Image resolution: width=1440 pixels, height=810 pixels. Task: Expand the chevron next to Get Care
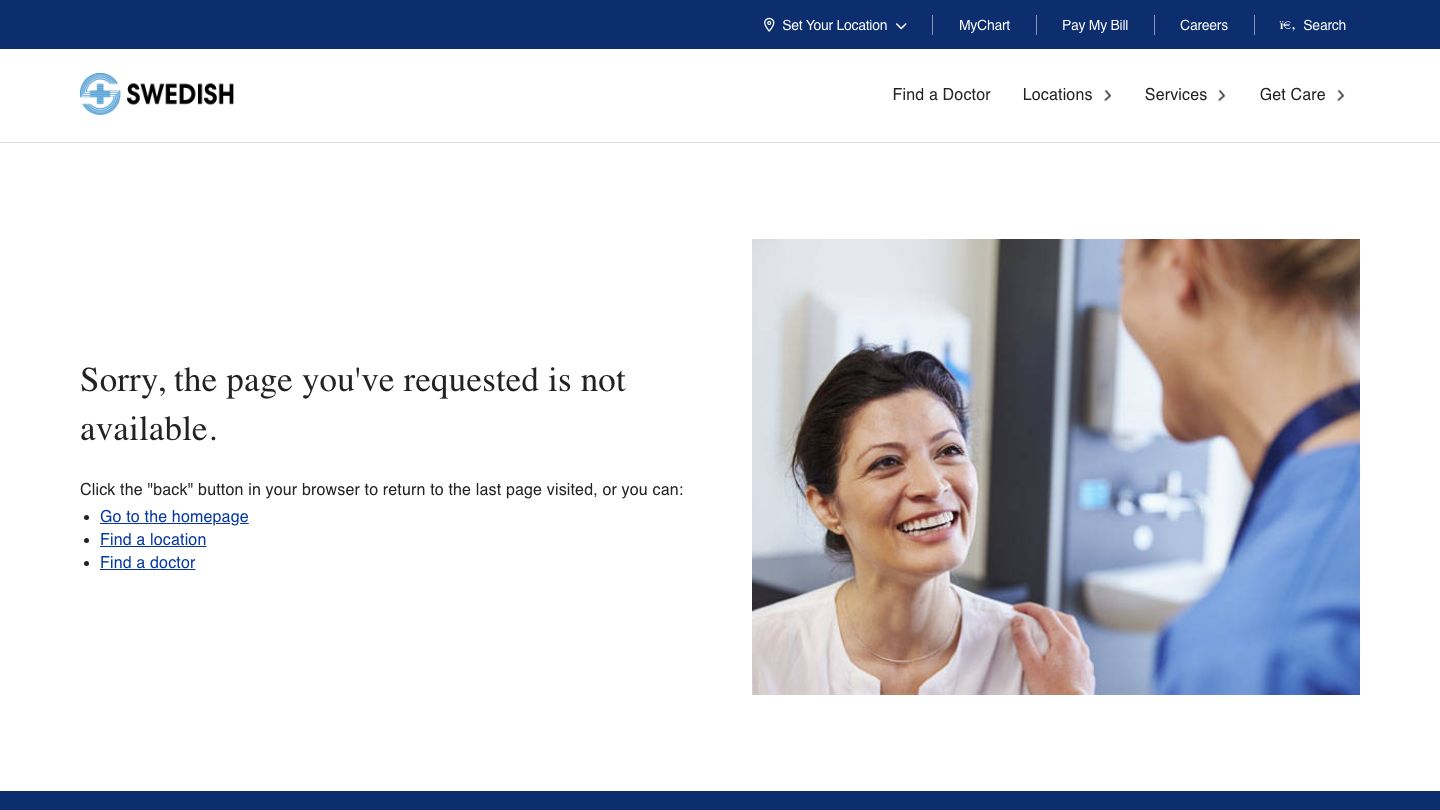(x=1341, y=95)
